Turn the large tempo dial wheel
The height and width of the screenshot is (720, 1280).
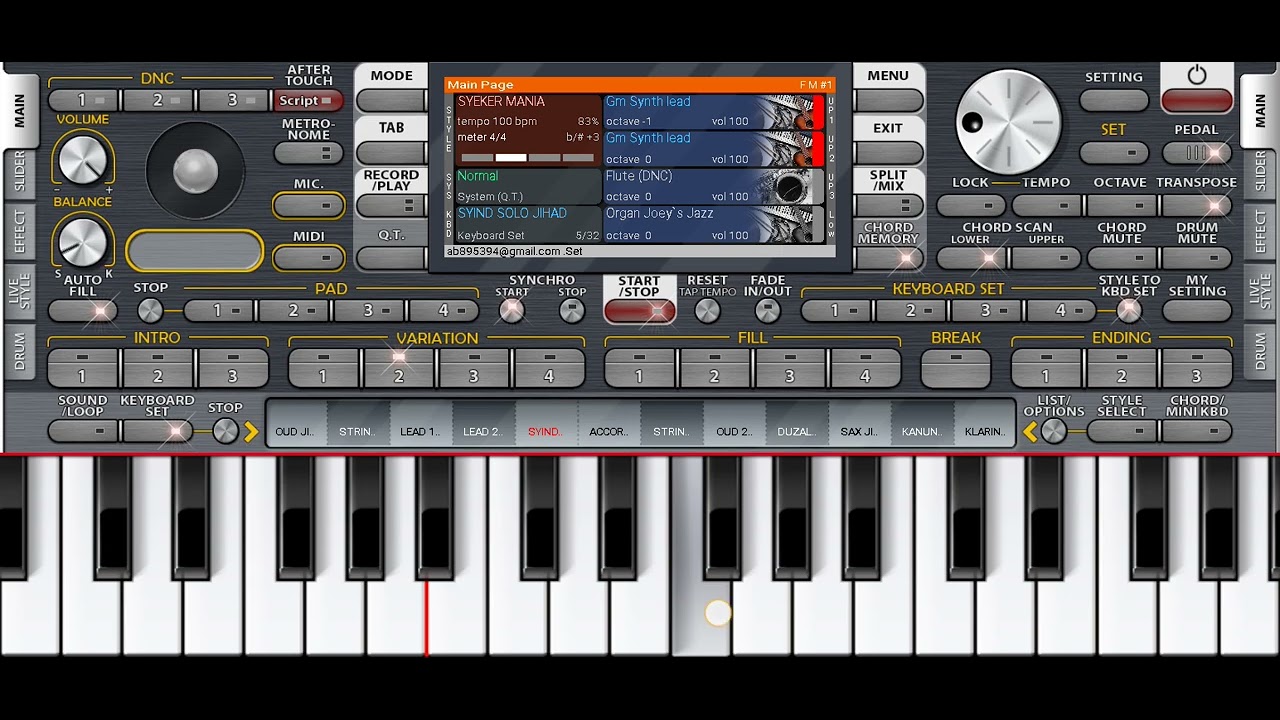(1008, 122)
